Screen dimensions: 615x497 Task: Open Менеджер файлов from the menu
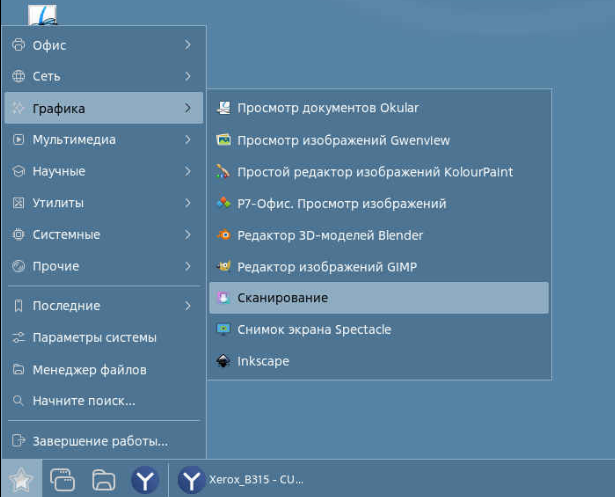104,369
